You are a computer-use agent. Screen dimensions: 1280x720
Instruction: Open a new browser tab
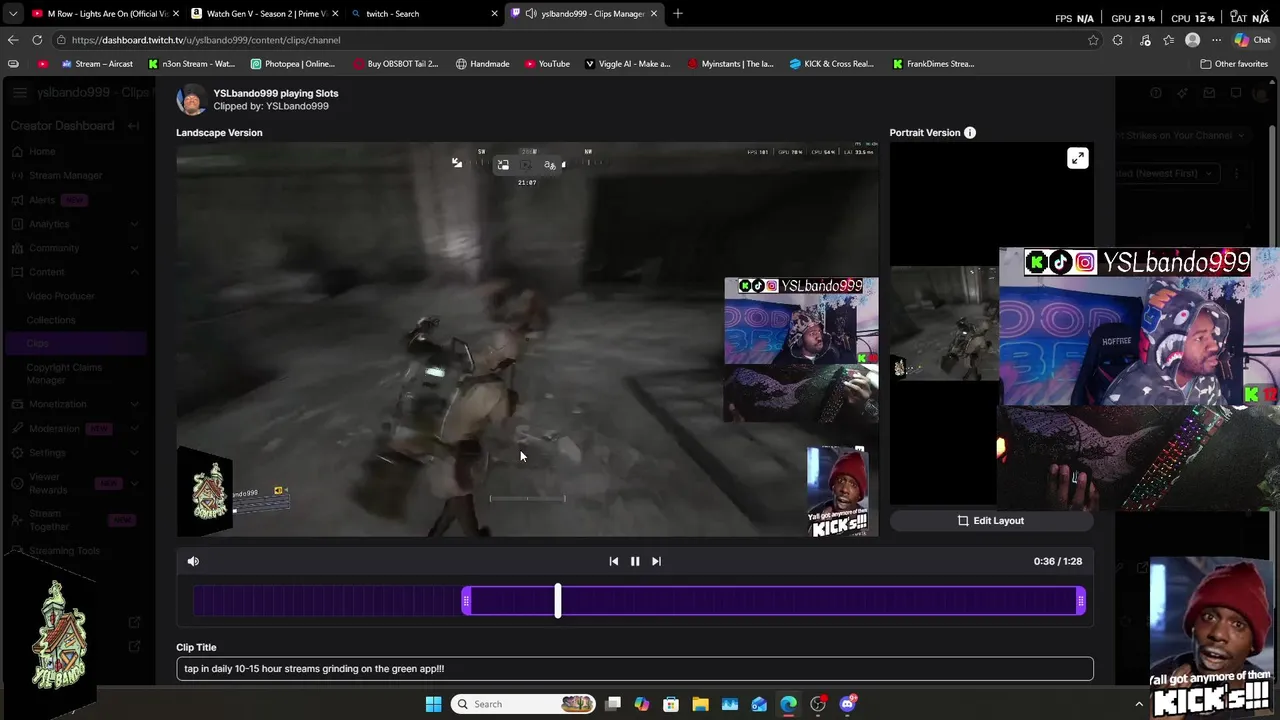tap(678, 13)
